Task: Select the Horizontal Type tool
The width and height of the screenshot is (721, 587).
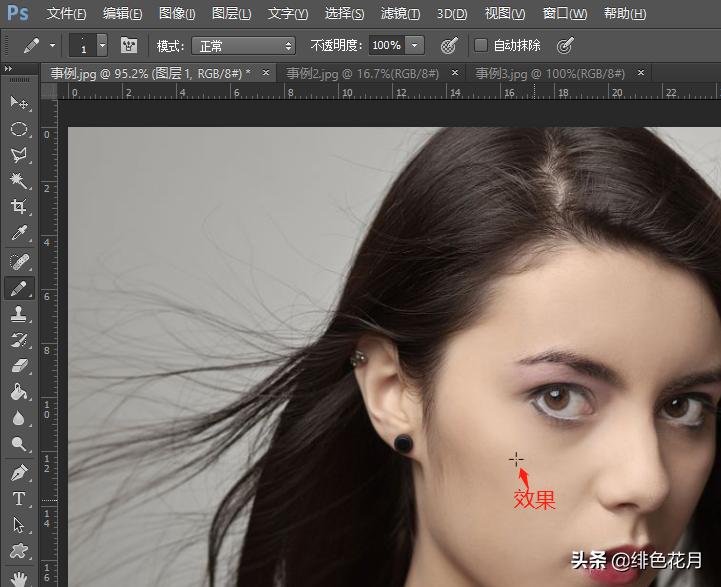Action: click(x=19, y=498)
